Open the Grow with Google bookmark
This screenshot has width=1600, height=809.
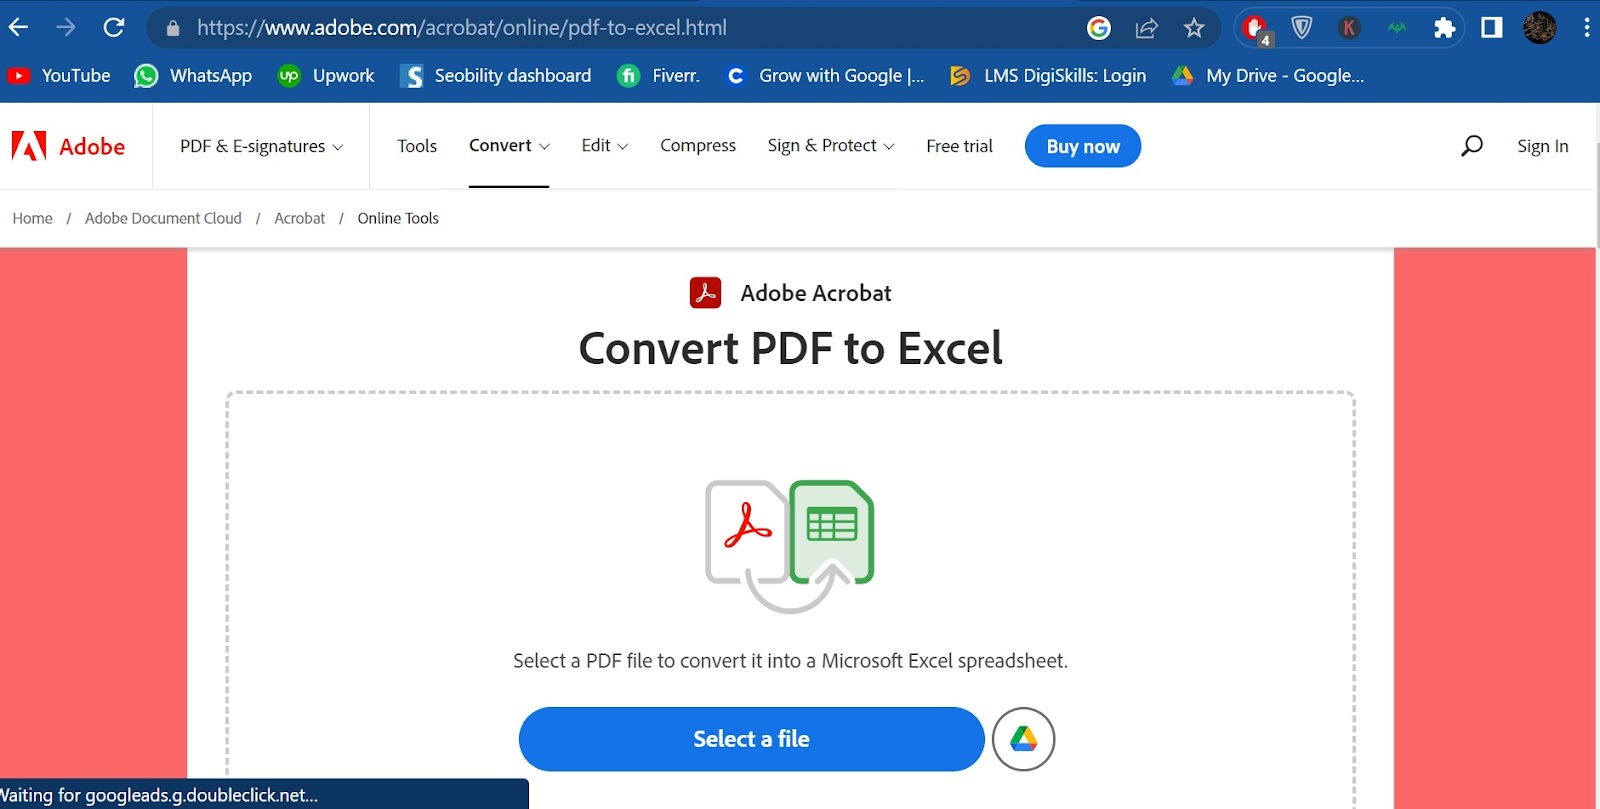(x=825, y=76)
